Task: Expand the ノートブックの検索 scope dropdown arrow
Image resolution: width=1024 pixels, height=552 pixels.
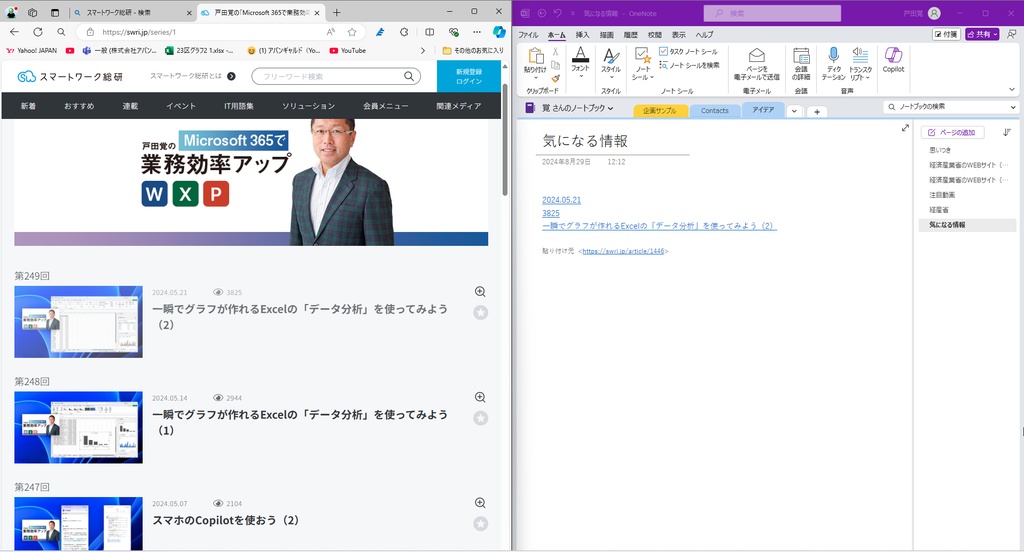Action: (x=1013, y=107)
